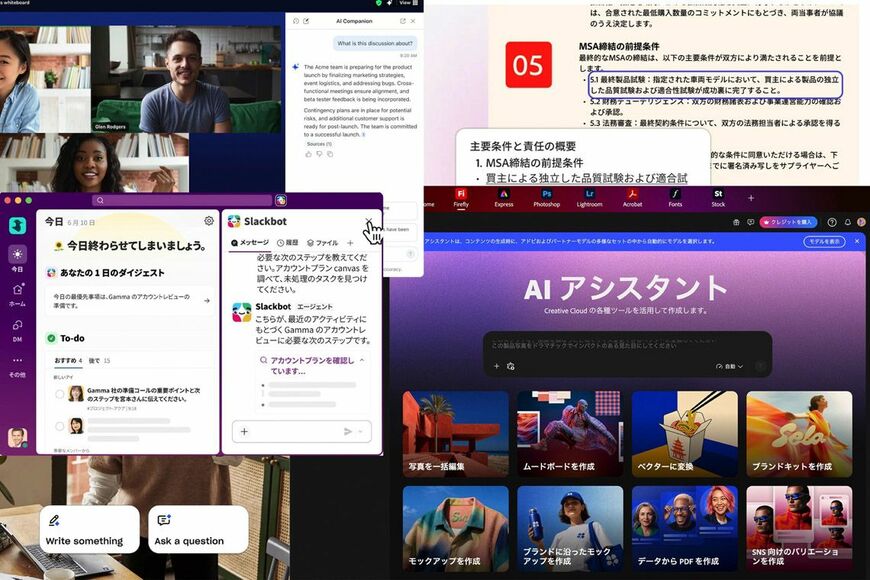Select the Slack 今日 sidebar icon
Image resolution: width=870 pixels, height=580 pixels.
point(17,259)
